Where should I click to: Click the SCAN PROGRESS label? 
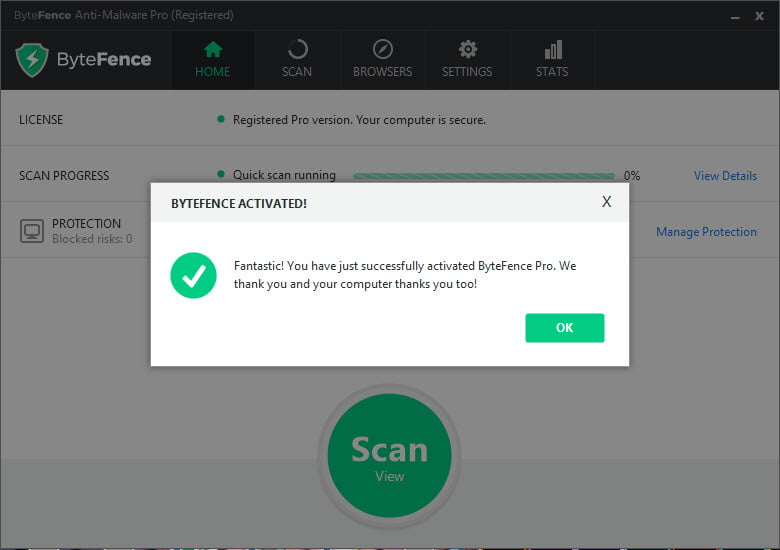click(64, 176)
